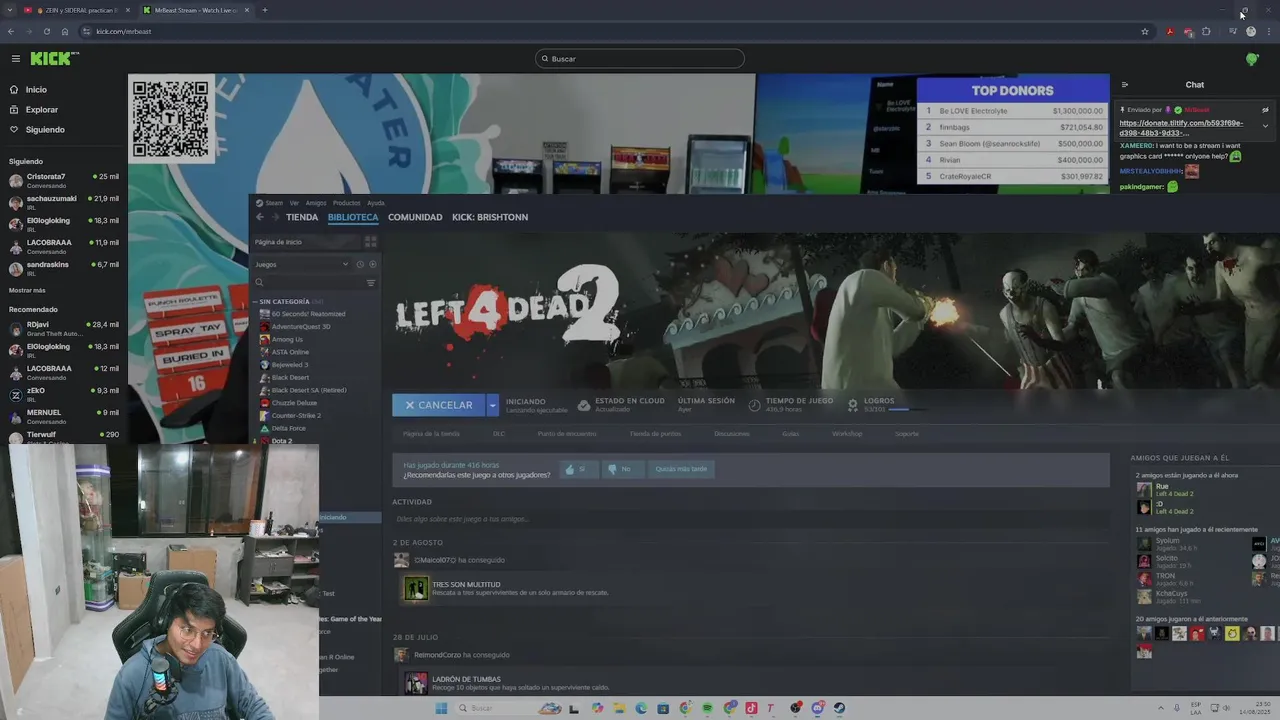The width and height of the screenshot is (1280, 720).
Task: Open Steam Tienda tab
Action: click(x=302, y=217)
